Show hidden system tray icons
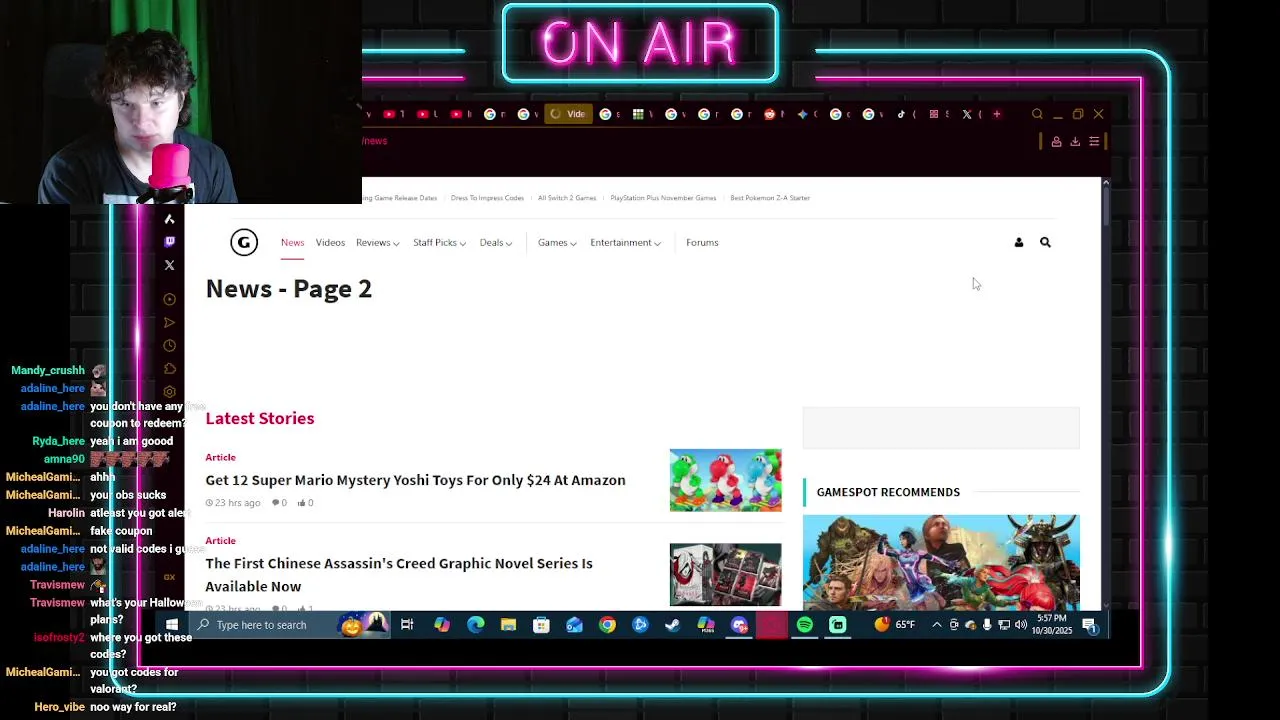 tap(936, 625)
